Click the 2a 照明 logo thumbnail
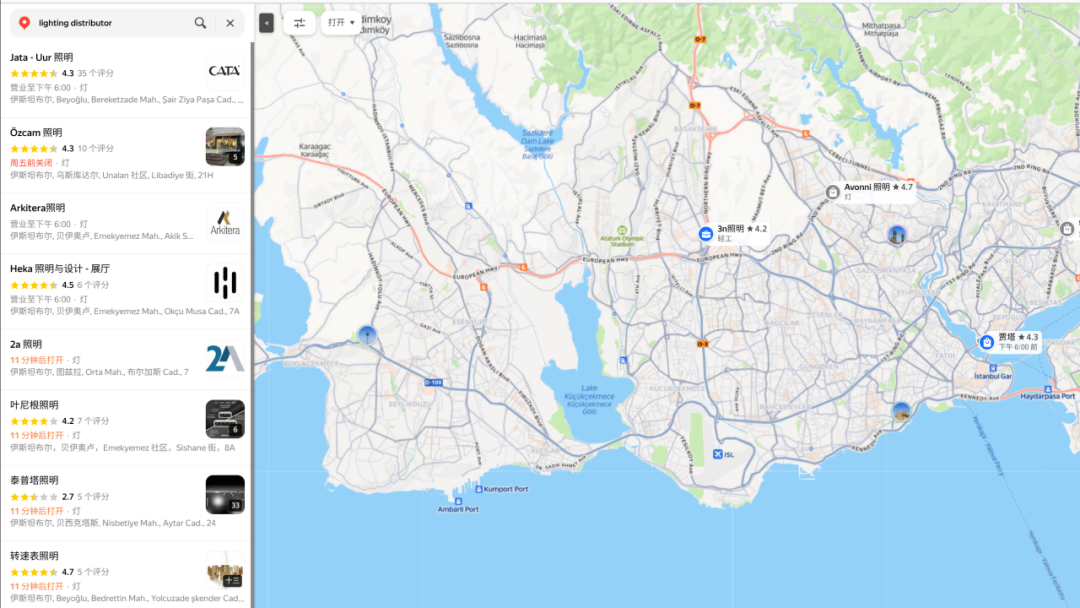 click(225, 358)
